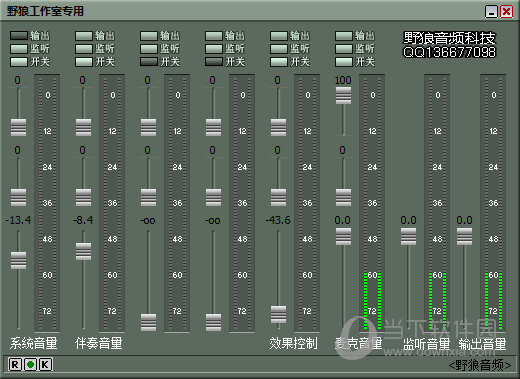Click the 伴奏音量 channel label

(x=99, y=343)
